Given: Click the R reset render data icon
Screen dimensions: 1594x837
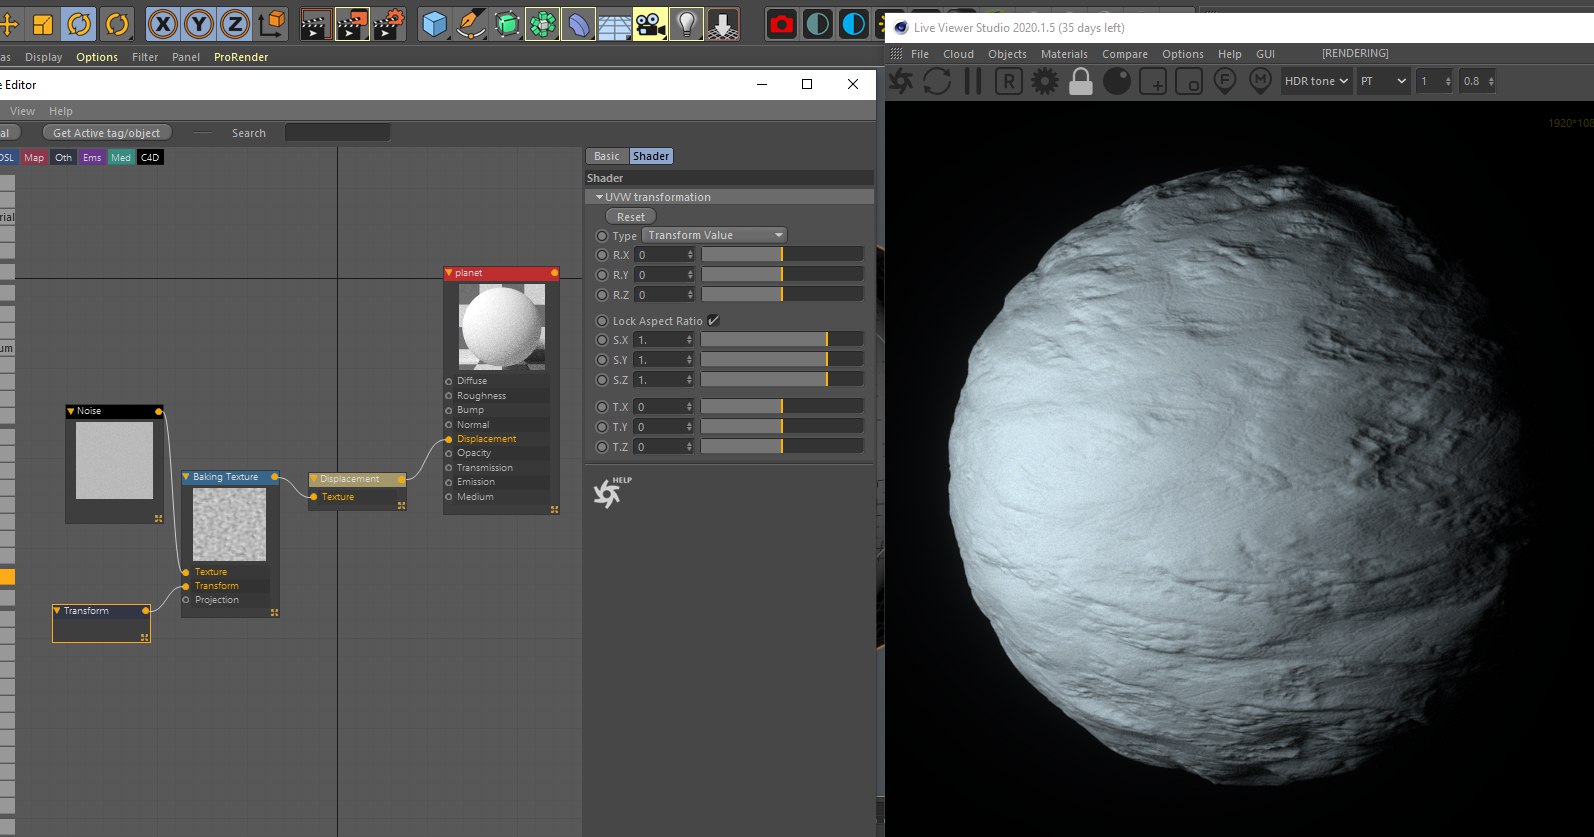Looking at the screenshot, I should click(x=1008, y=81).
